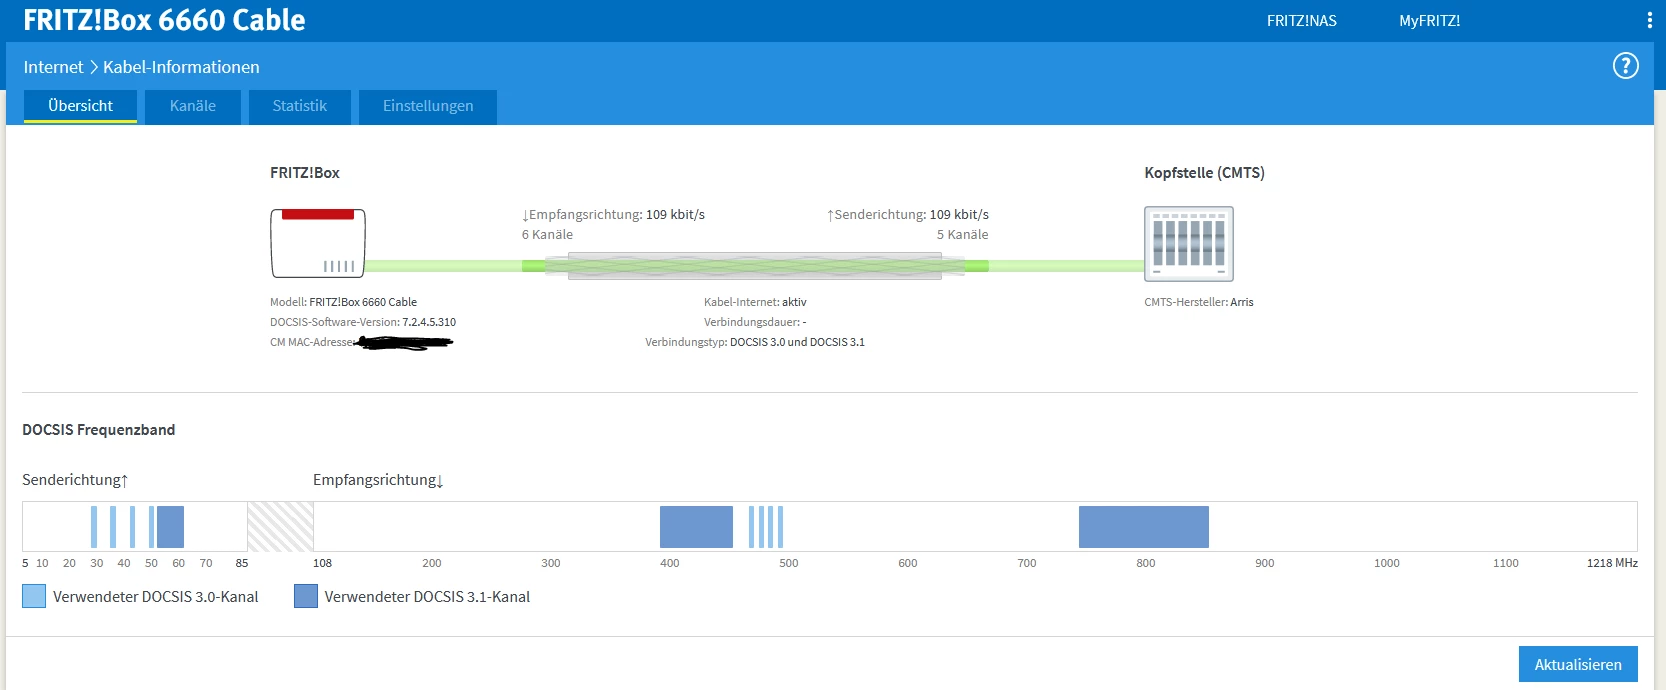Click the Verbindungstyp DOCSIS 3.0 und 3.1 text

(x=755, y=342)
